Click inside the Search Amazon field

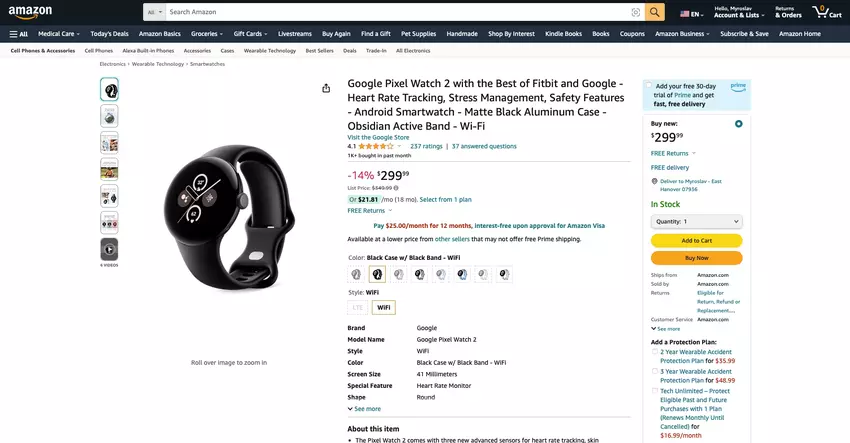[x=395, y=12]
